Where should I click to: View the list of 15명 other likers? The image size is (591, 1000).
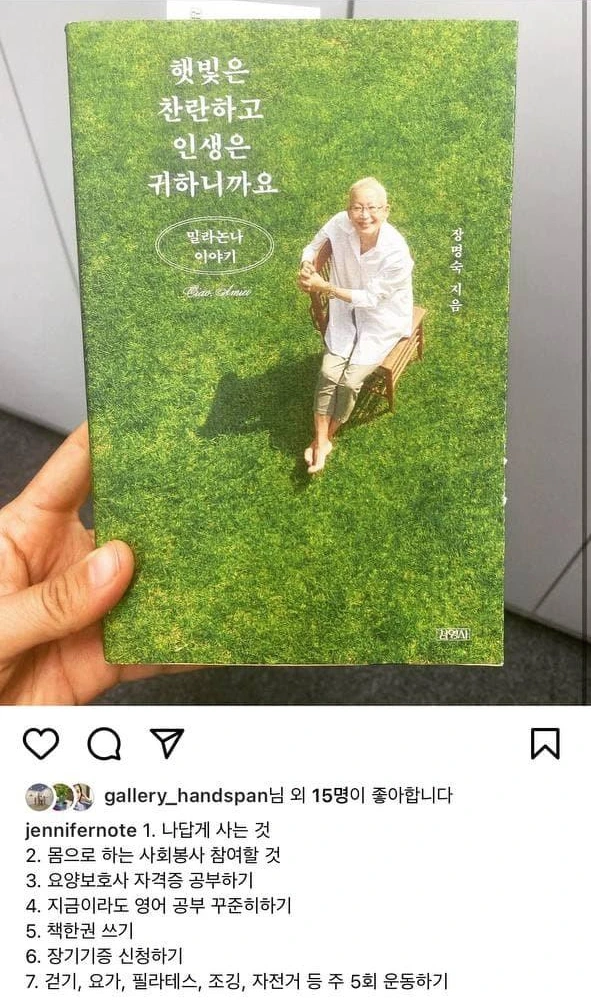[x=330, y=795]
